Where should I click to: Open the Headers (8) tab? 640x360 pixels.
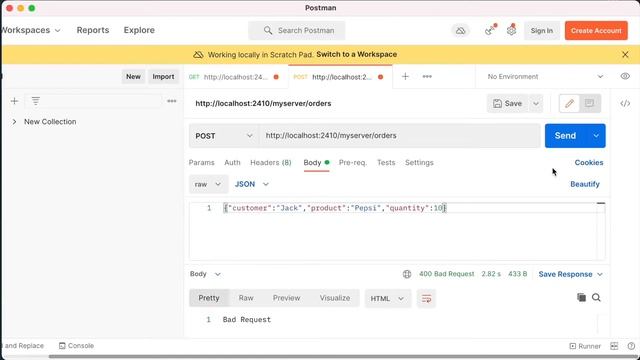271,162
